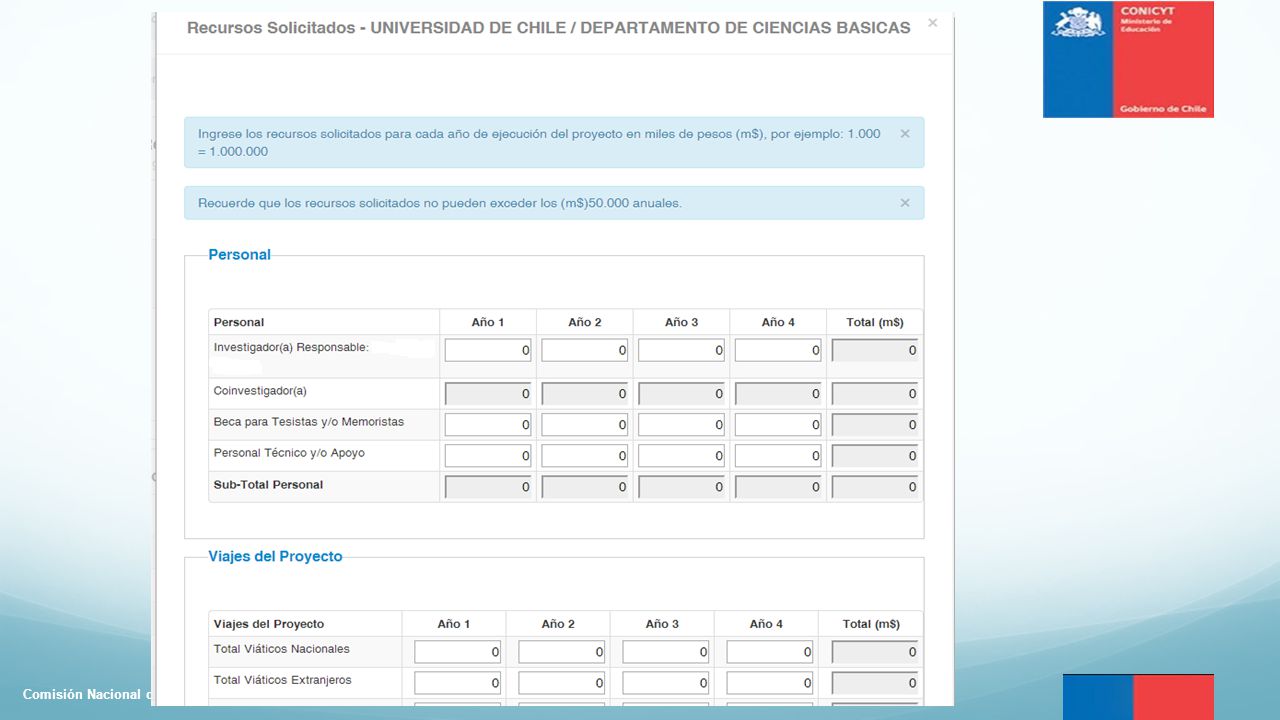Click Beca para Tesistas Año 4 field
Viewport: 1280px width, 720px height.
coord(778,425)
